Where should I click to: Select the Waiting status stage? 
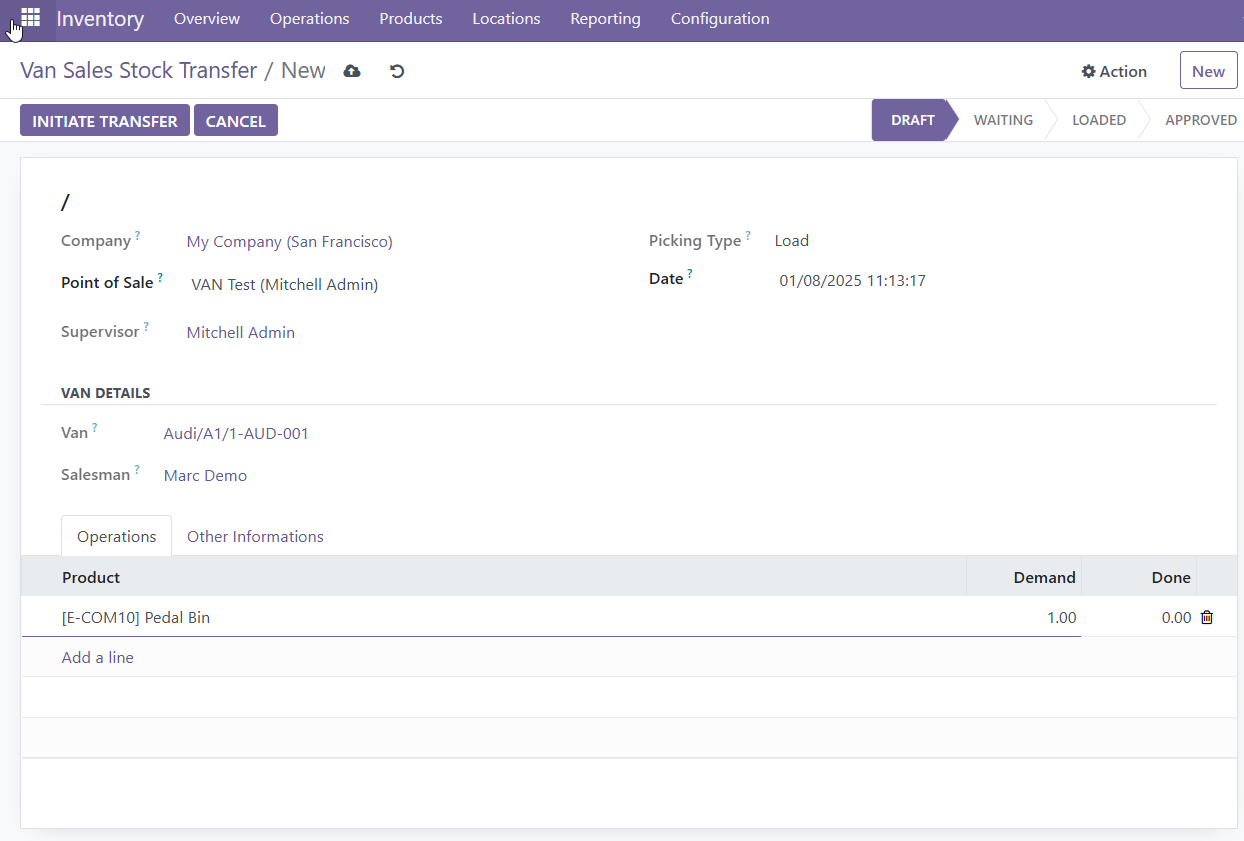click(x=1003, y=120)
